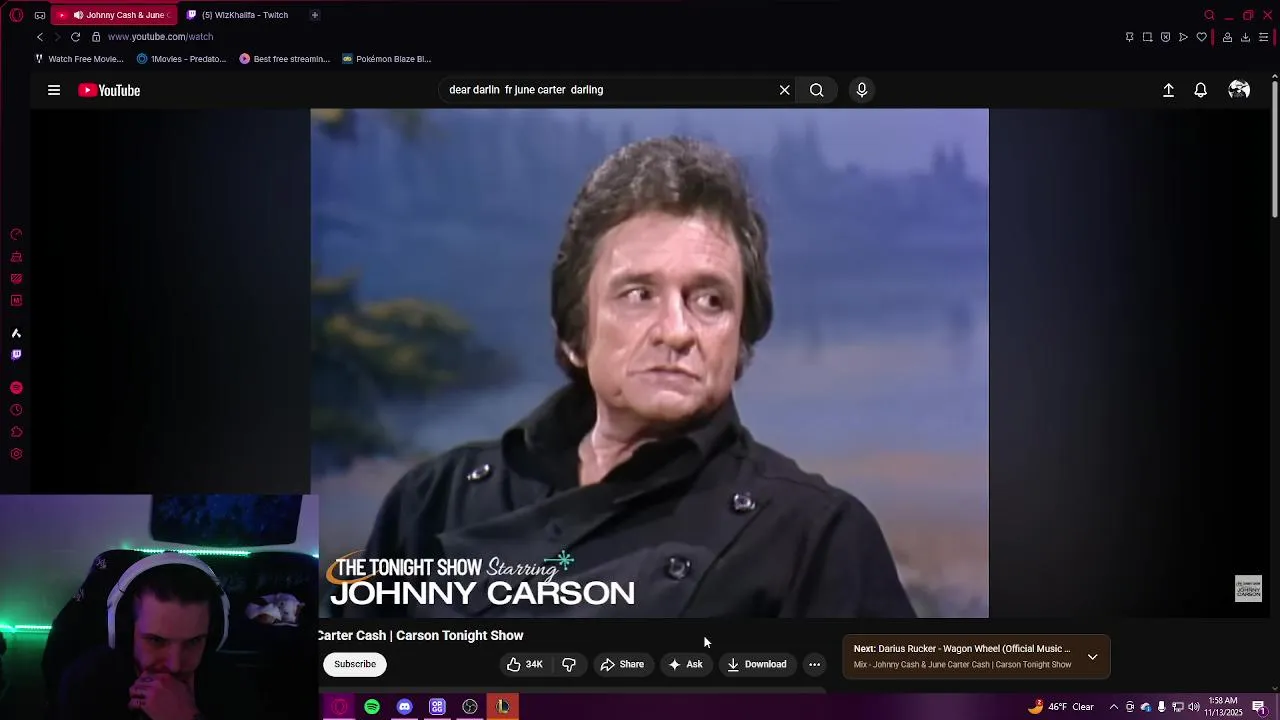The width and height of the screenshot is (1280, 720).
Task: Open OBS Studio from the taskbar
Action: pos(470,707)
